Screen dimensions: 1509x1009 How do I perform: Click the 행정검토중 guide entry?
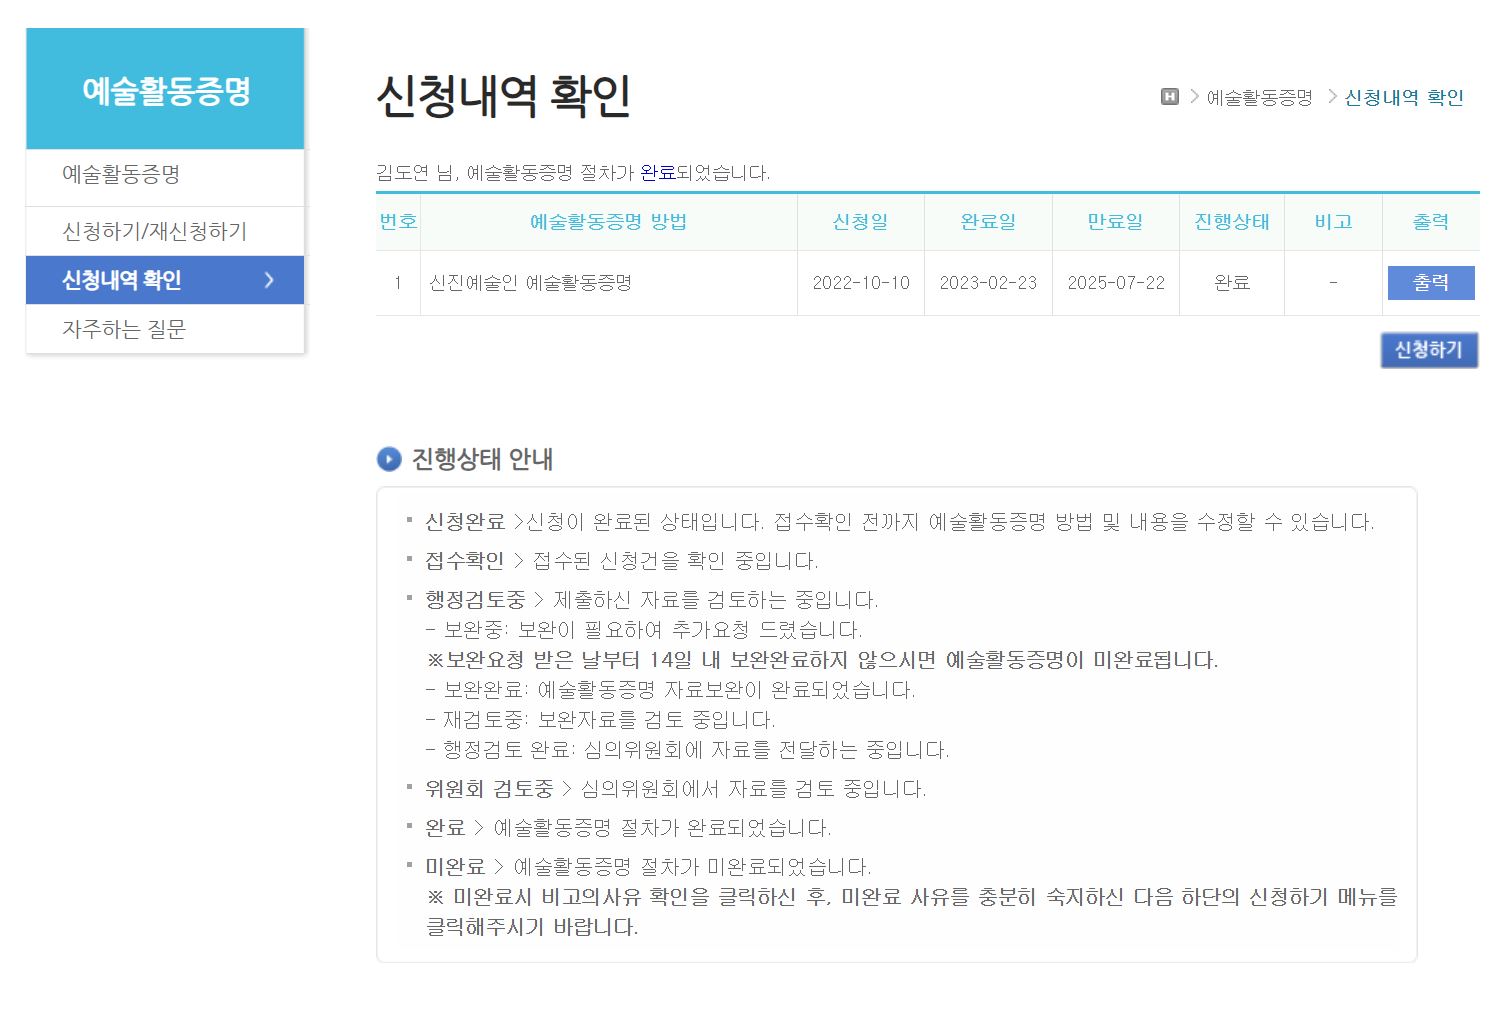click(651, 600)
